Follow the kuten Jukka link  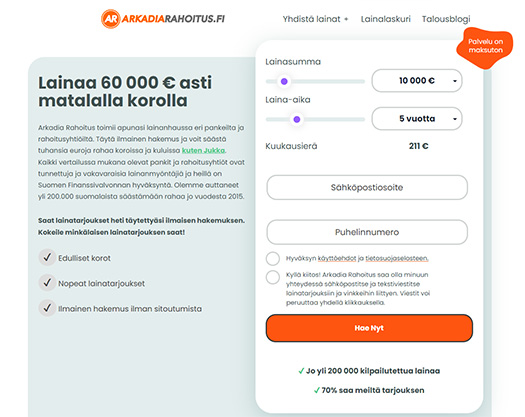tap(203, 150)
